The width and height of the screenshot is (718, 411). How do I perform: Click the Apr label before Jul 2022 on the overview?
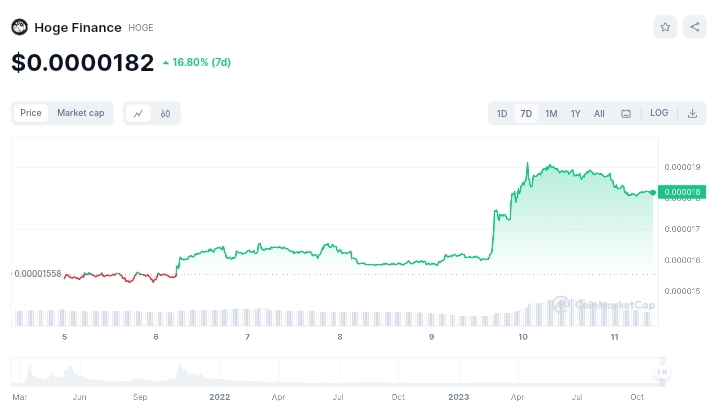[278, 397]
